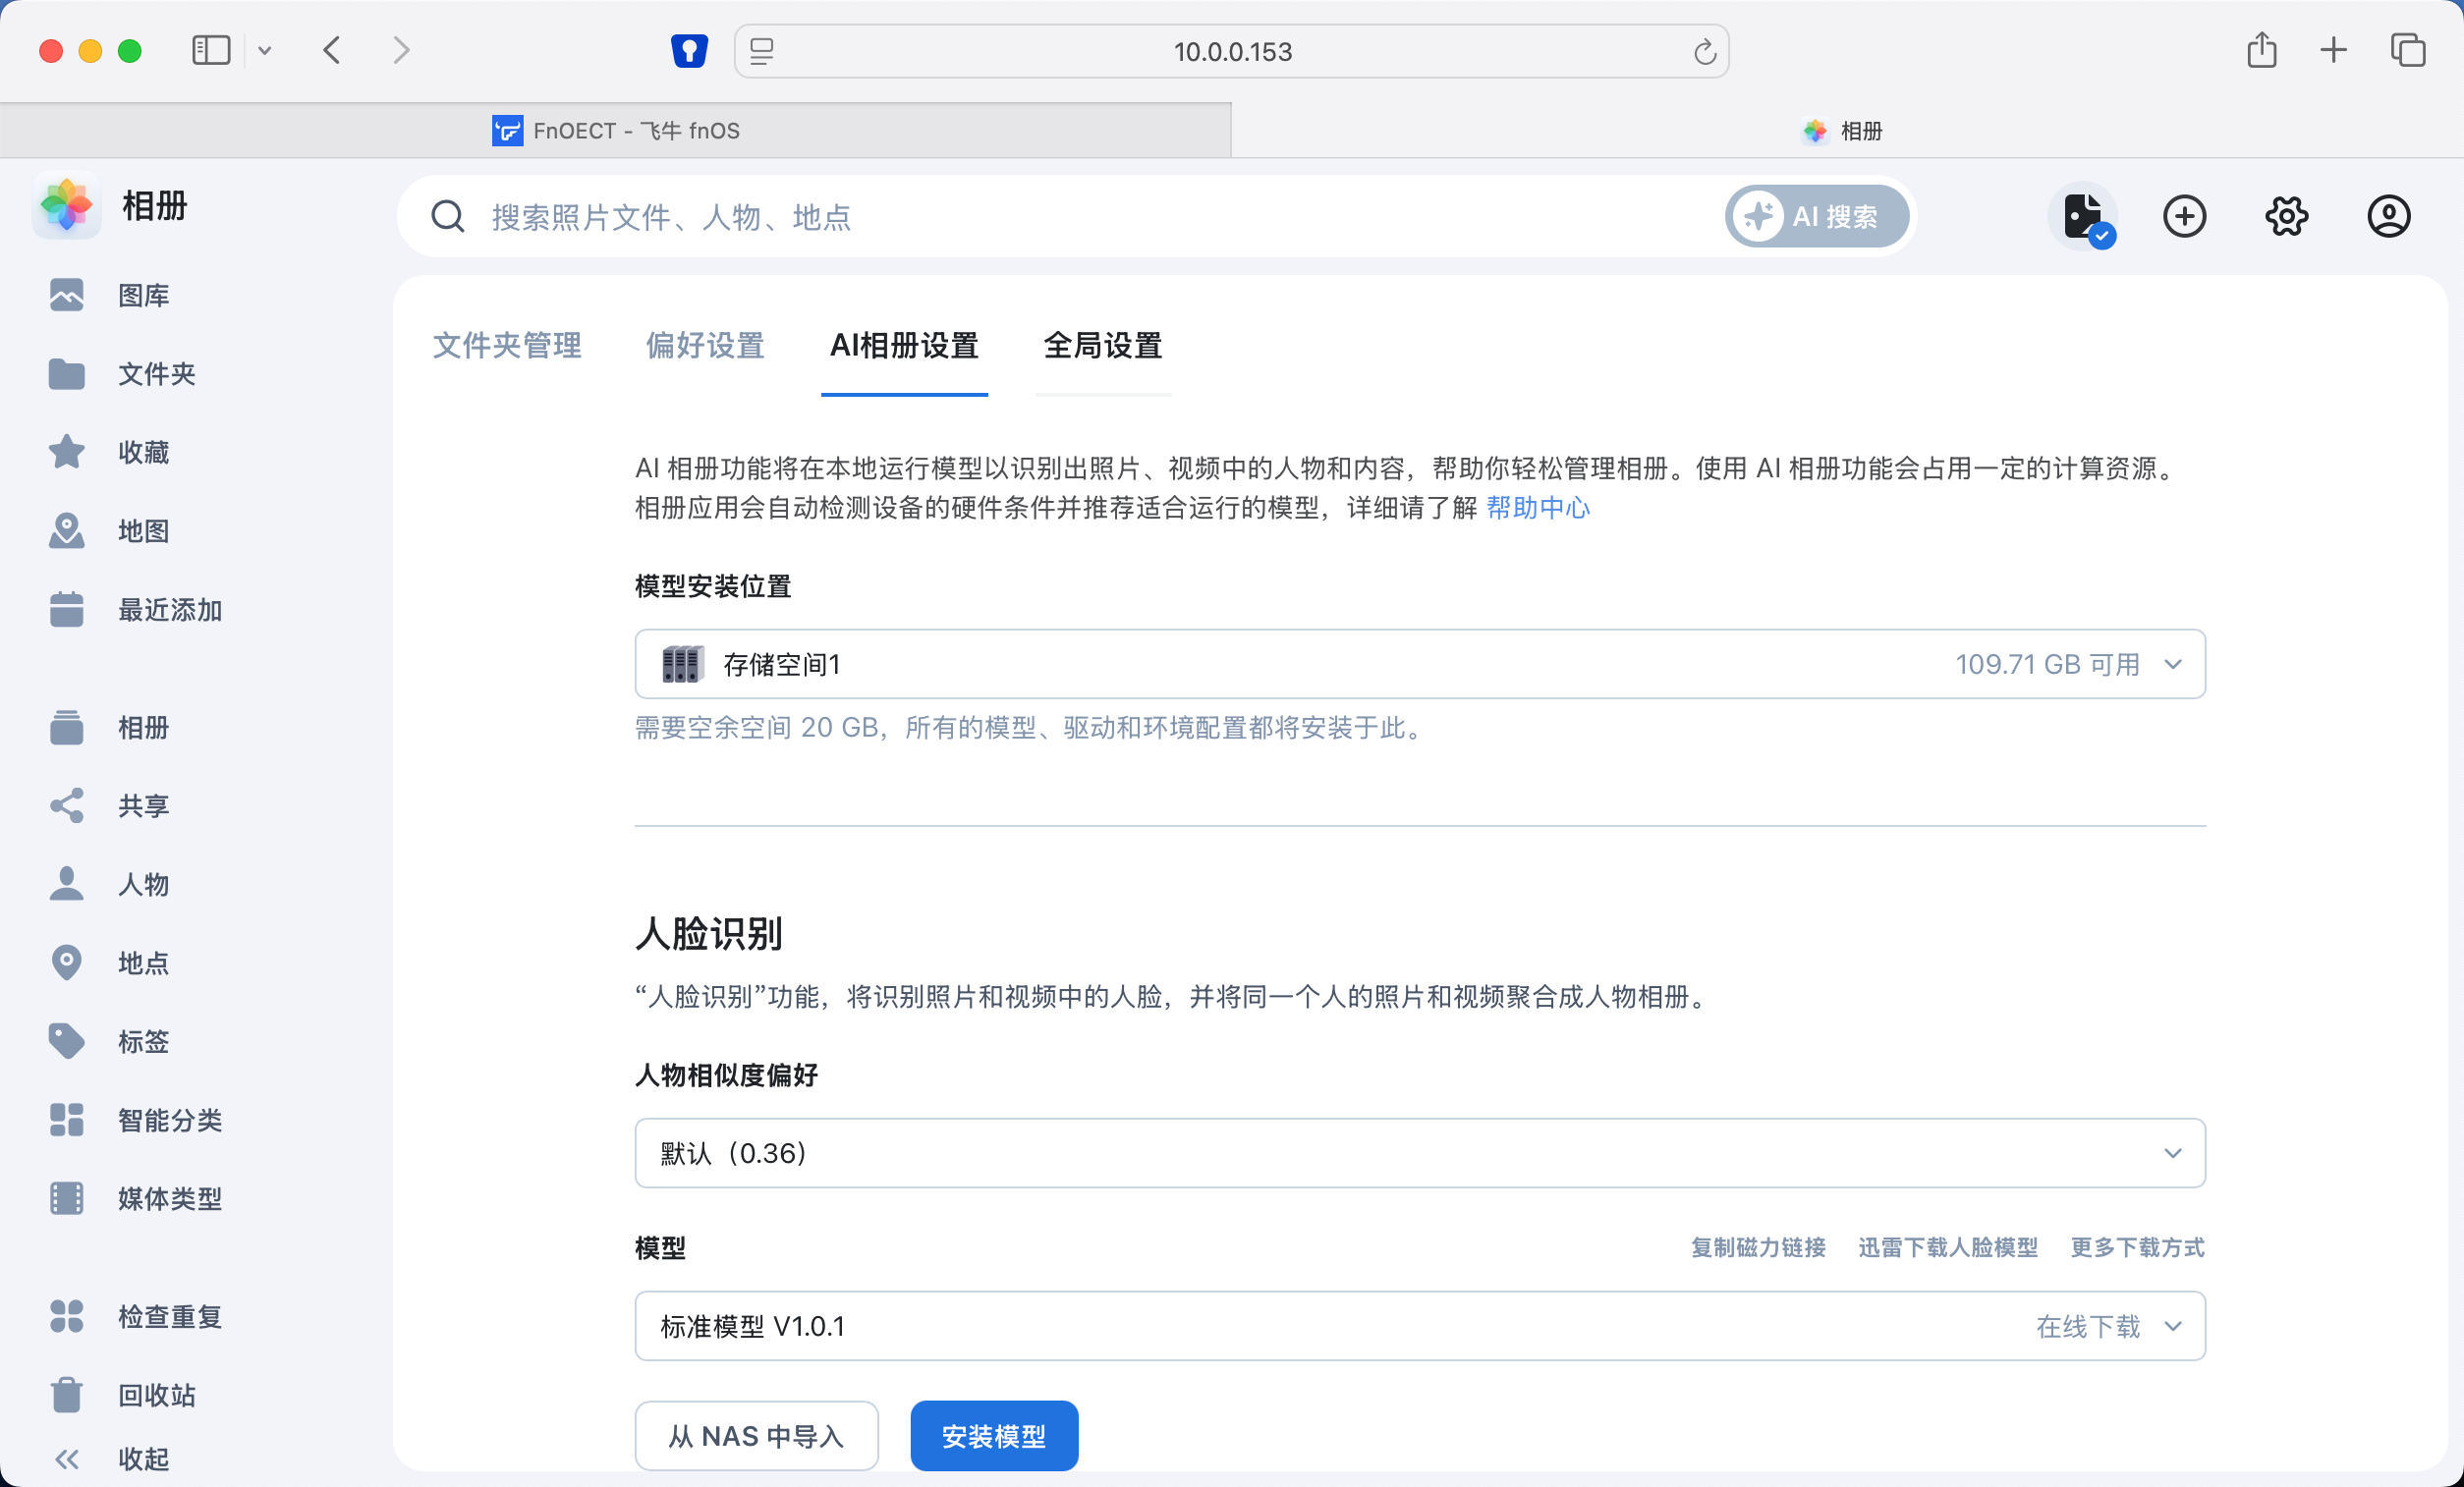Open the 收藏 favorites section
The width and height of the screenshot is (2464, 1487).
point(143,452)
